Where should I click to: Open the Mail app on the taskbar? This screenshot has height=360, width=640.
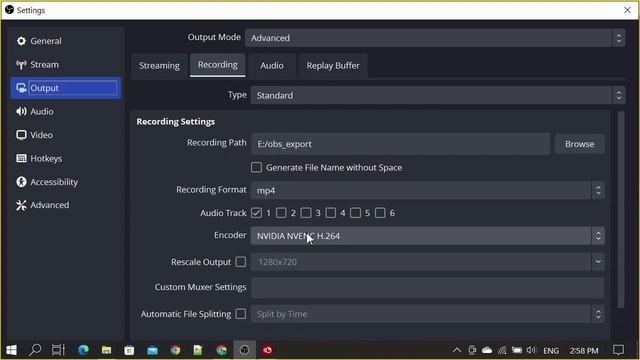click(152, 350)
